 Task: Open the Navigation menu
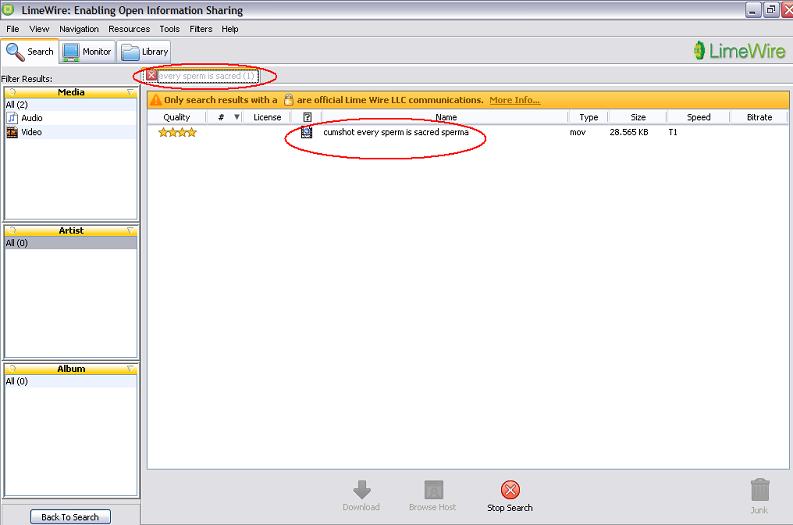point(79,29)
